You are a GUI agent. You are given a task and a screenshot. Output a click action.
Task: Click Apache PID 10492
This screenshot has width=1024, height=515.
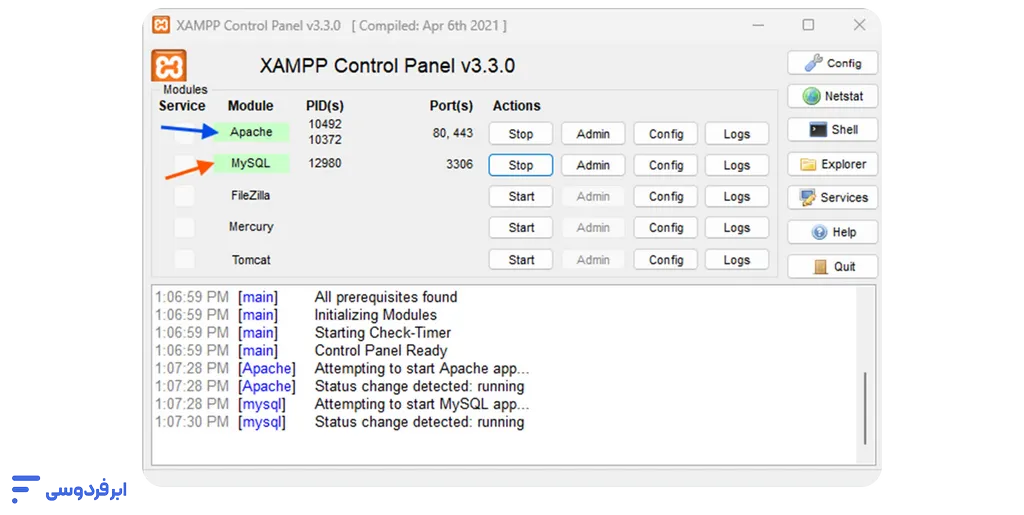pyautogui.click(x=325, y=124)
